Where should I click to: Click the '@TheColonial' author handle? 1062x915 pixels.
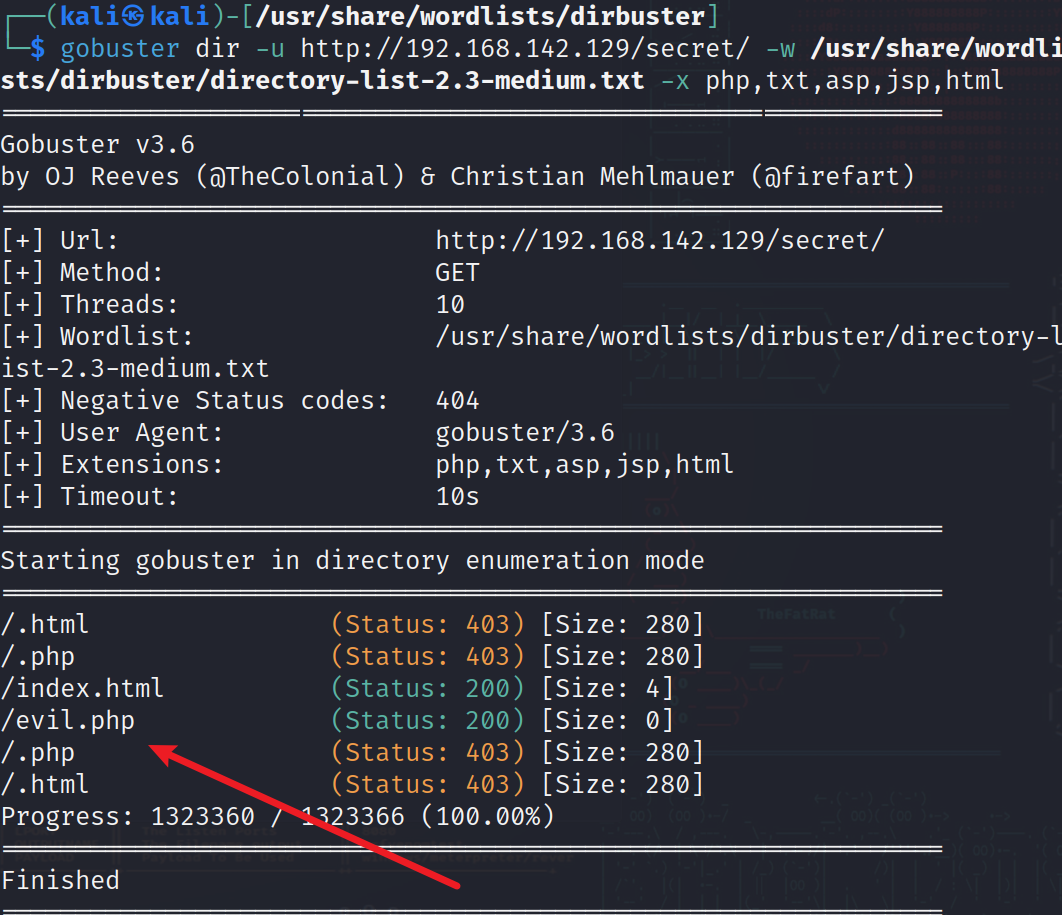tap(300, 177)
